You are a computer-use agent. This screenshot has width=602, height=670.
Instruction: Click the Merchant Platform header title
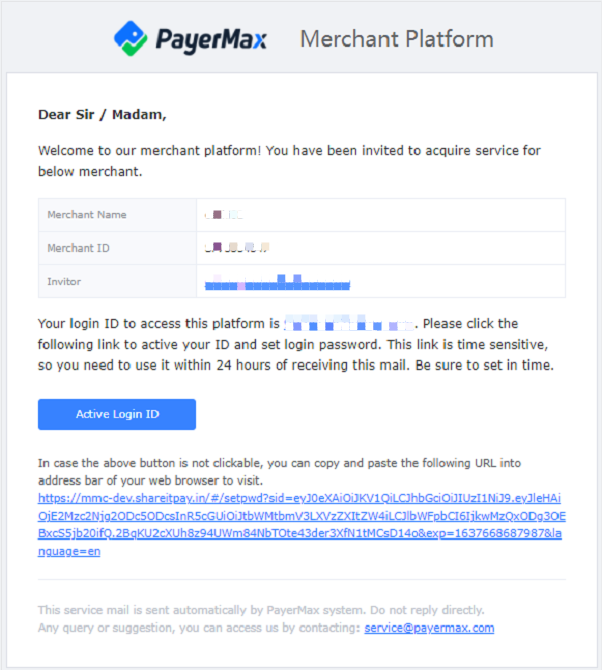[397, 39]
